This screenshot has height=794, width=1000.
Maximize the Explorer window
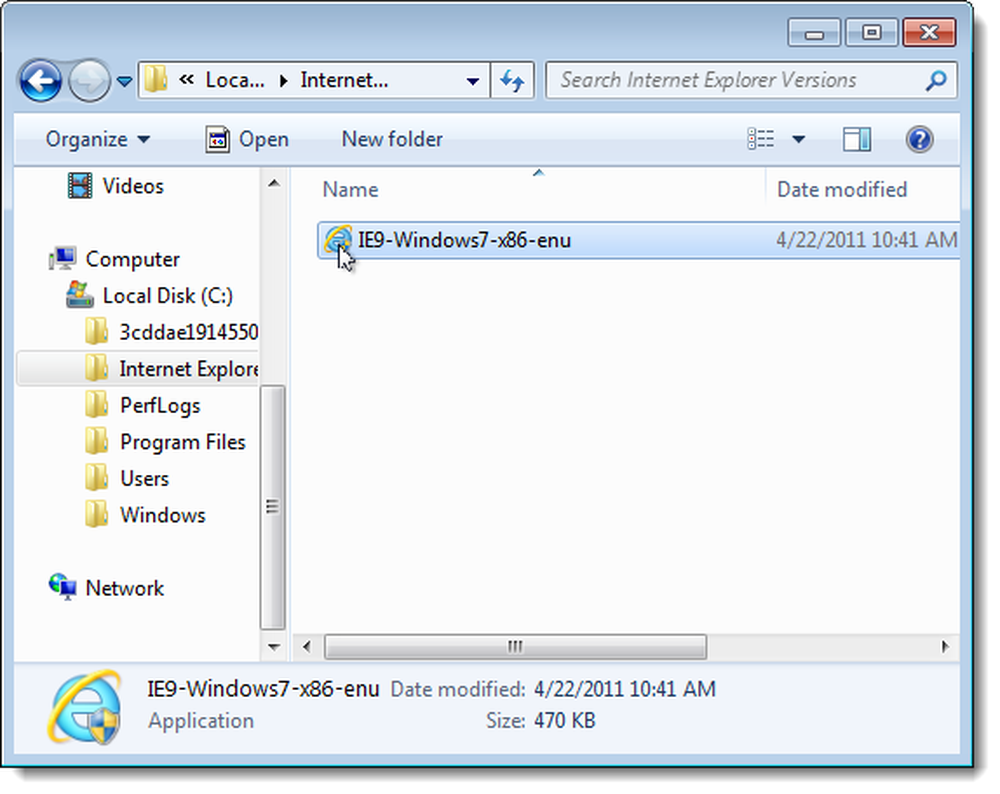coord(871,33)
